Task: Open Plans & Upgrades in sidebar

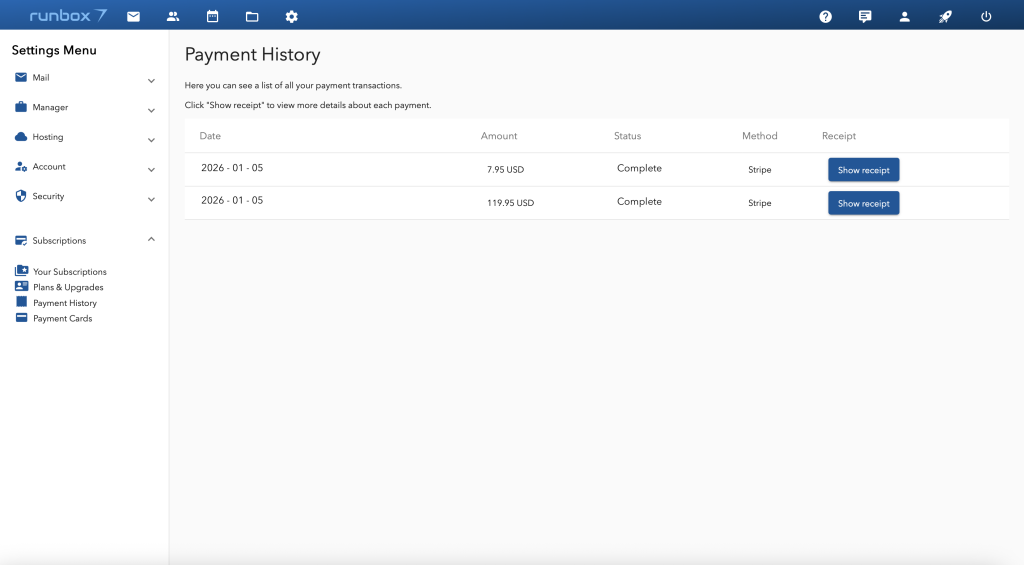Action: (x=68, y=287)
